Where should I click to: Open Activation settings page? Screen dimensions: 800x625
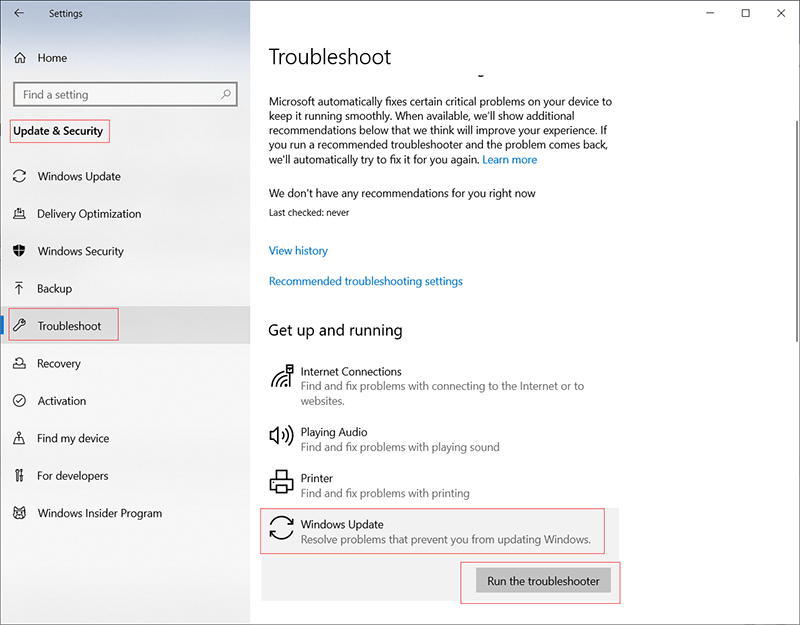coord(125,401)
